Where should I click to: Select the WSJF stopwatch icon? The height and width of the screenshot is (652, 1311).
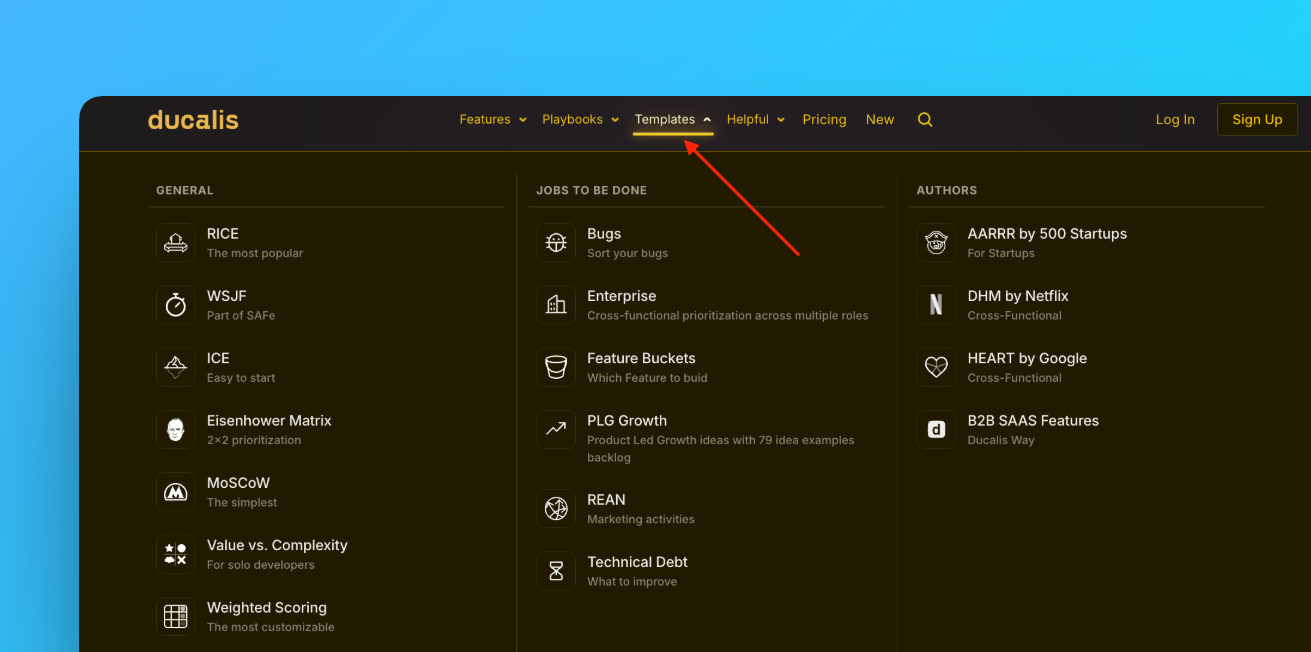coord(176,305)
